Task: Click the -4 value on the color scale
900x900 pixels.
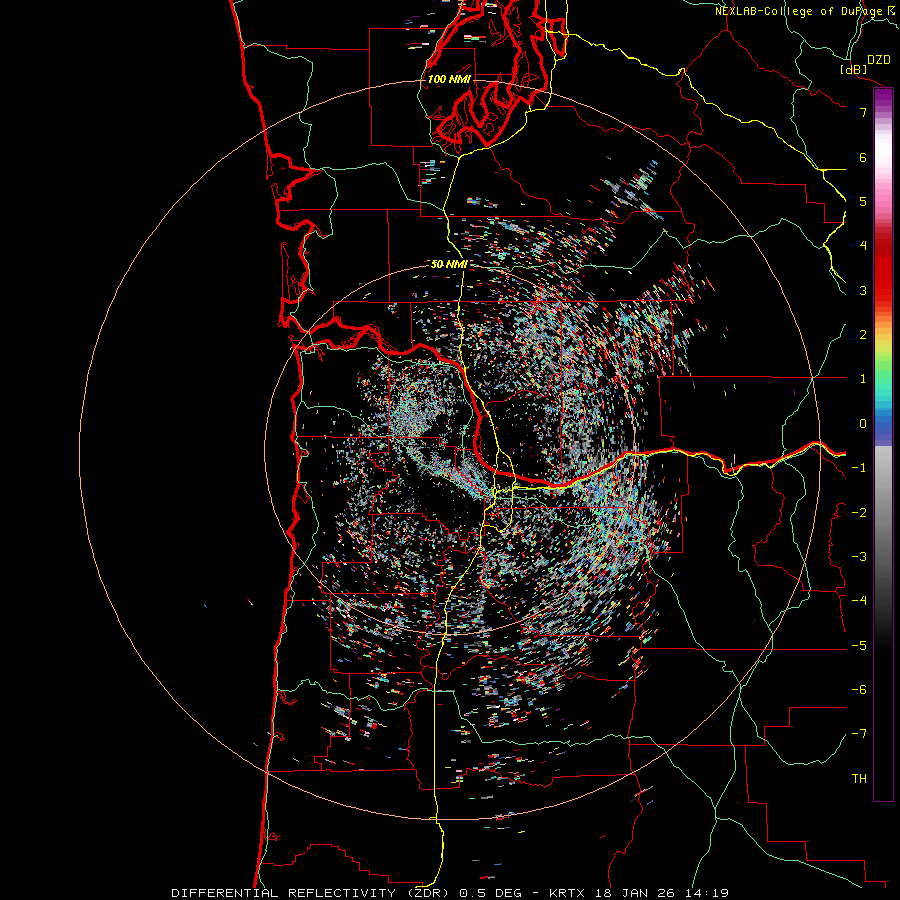Action: (x=859, y=600)
